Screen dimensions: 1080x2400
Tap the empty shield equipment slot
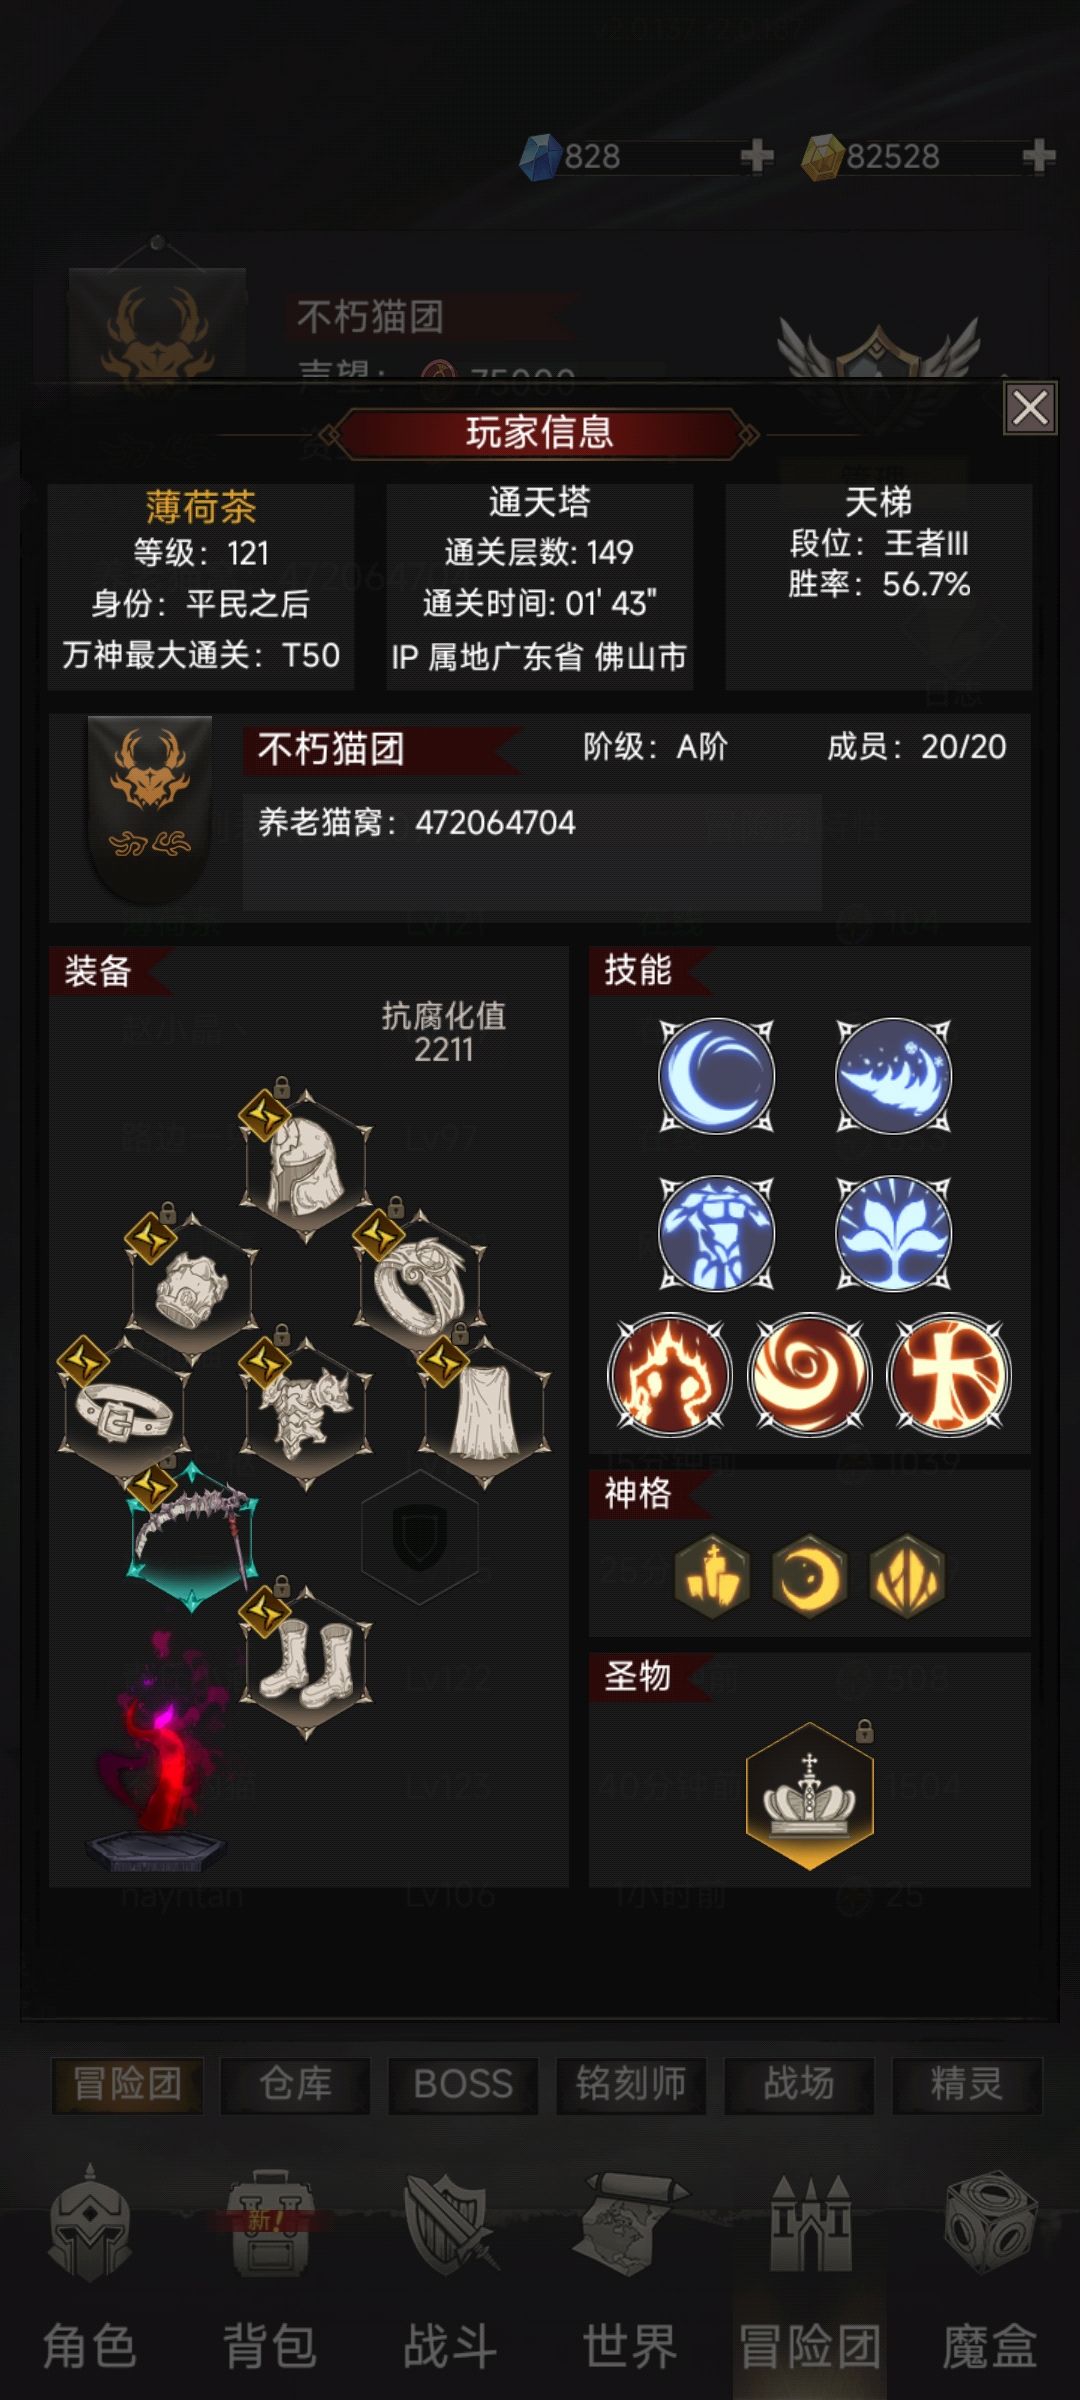tap(420, 1537)
